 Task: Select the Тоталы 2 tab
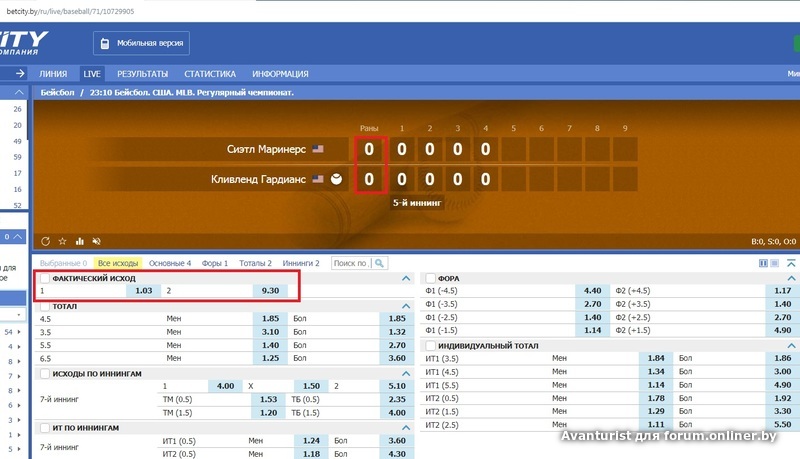255,263
